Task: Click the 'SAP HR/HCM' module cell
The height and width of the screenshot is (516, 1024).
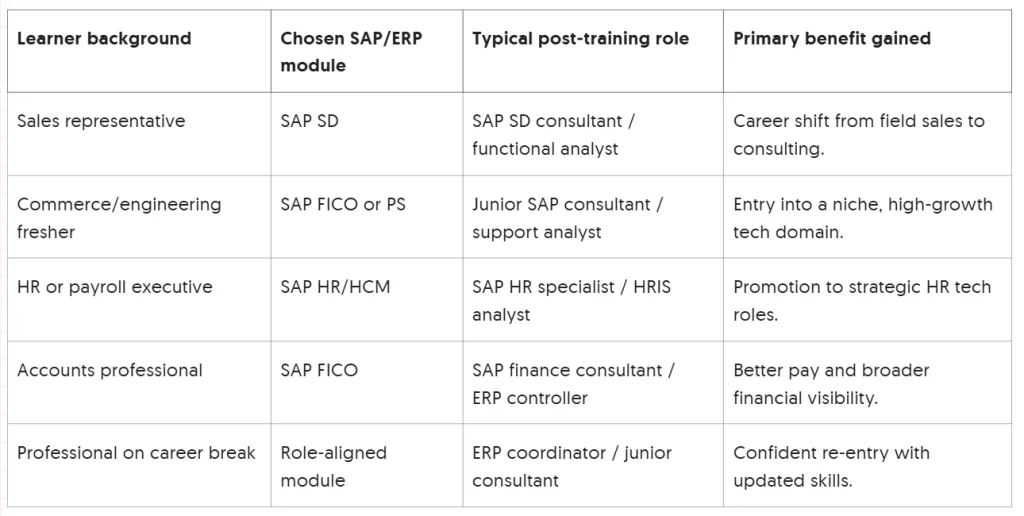Action: click(x=335, y=287)
